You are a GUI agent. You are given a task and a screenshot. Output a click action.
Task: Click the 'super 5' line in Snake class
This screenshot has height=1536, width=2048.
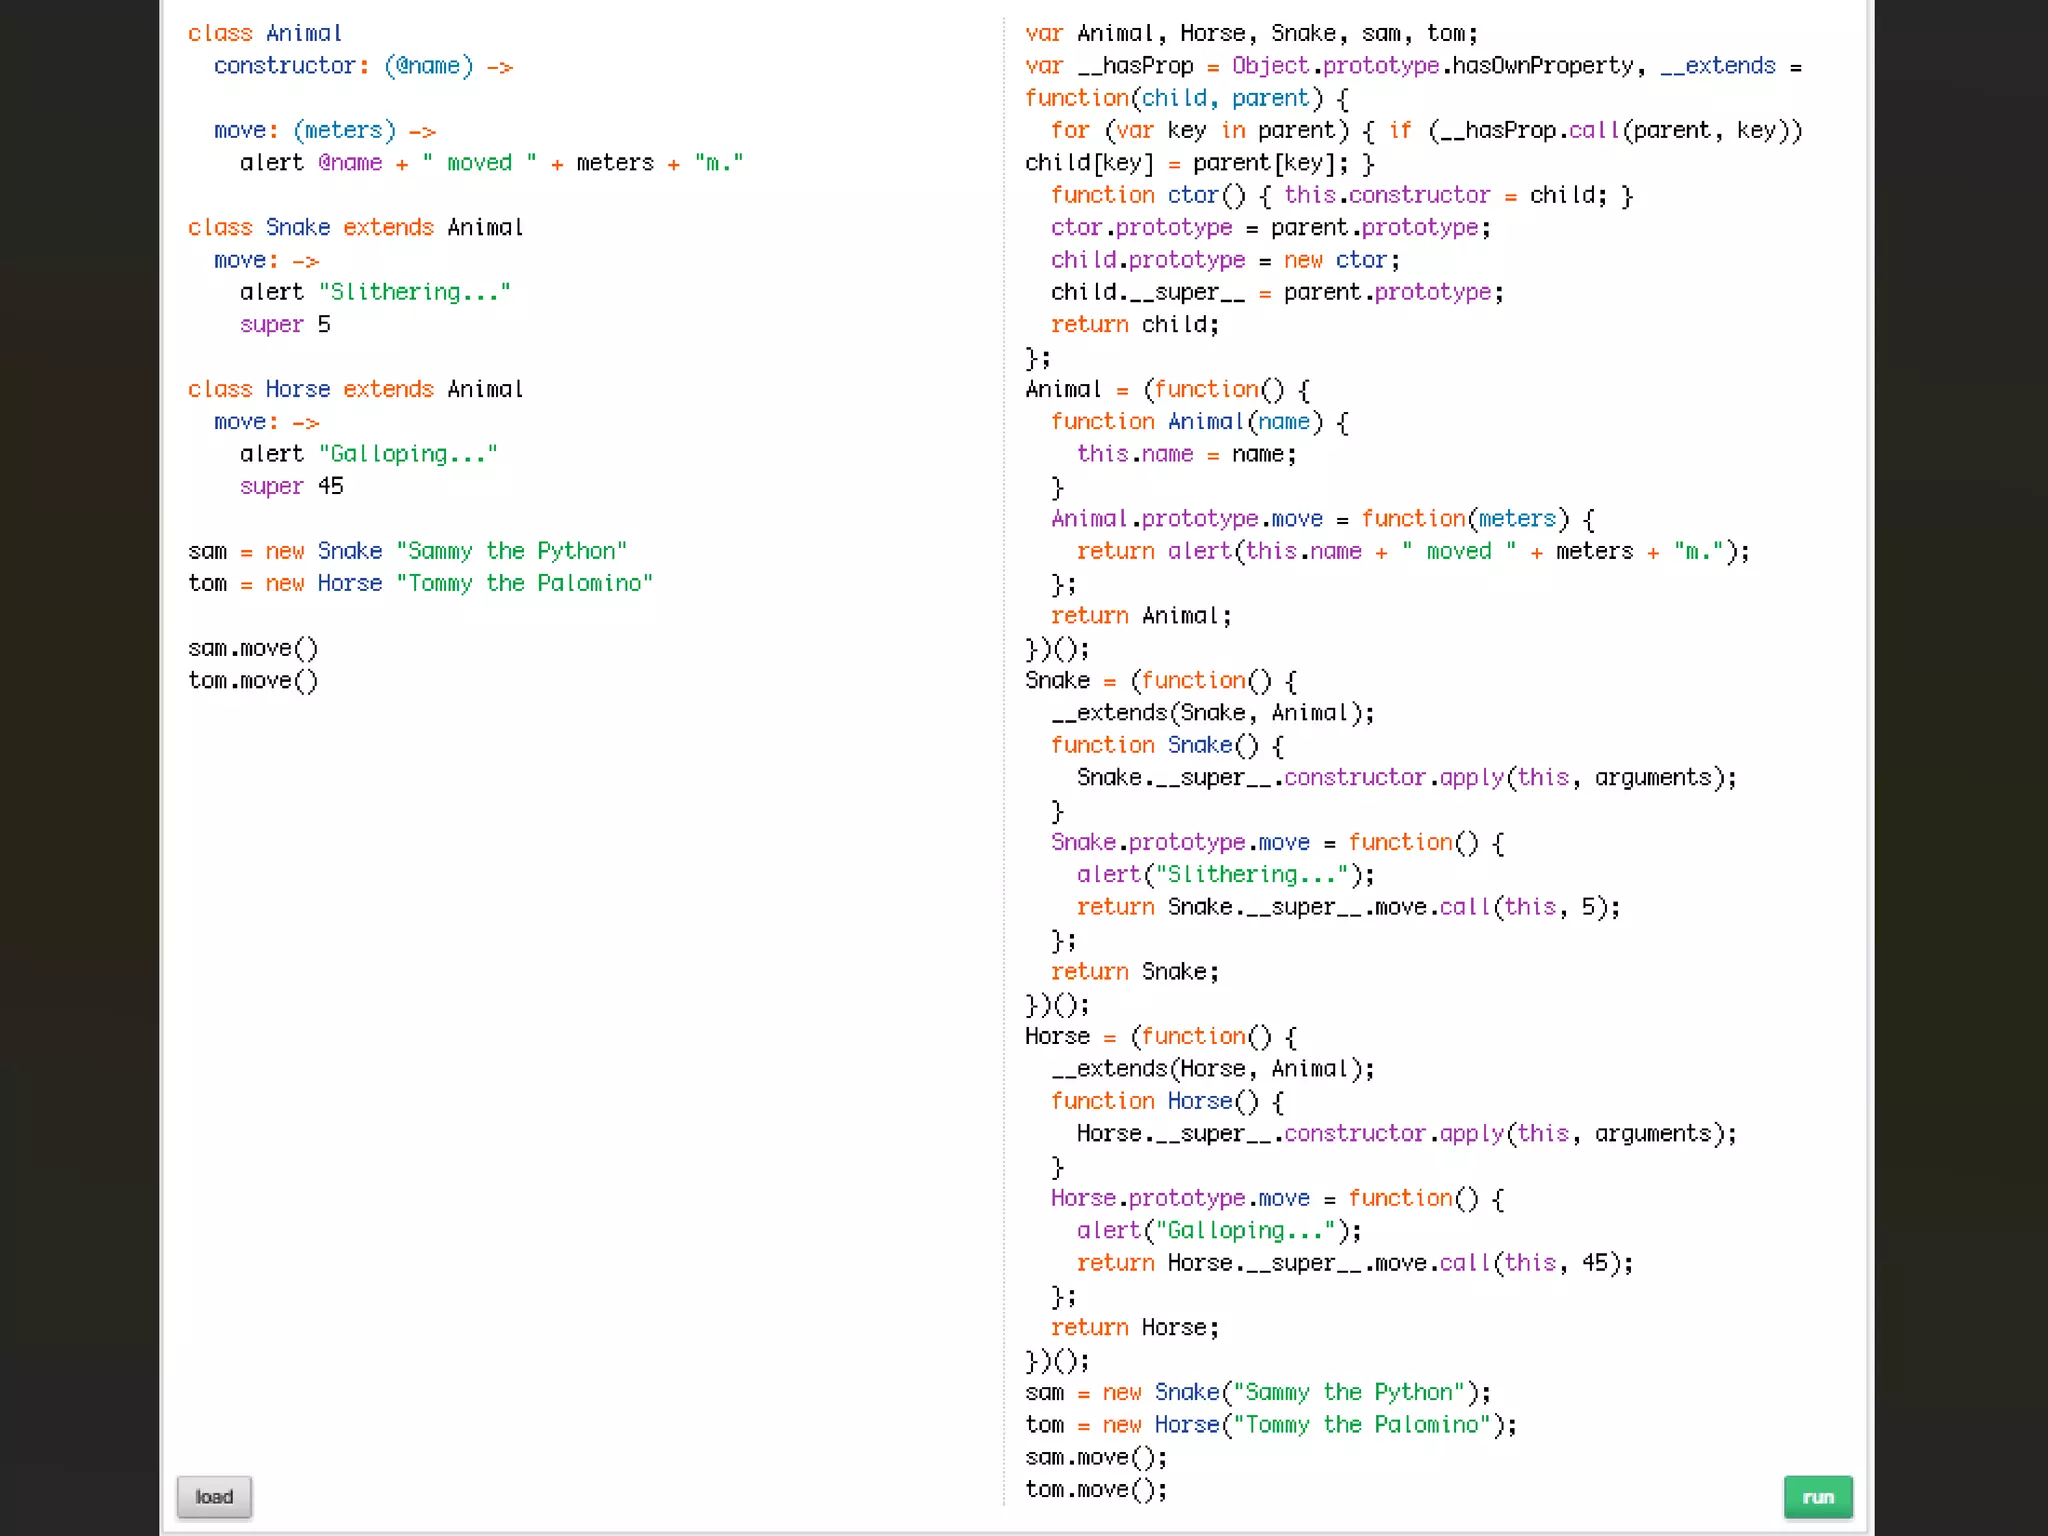pyautogui.click(x=285, y=325)
